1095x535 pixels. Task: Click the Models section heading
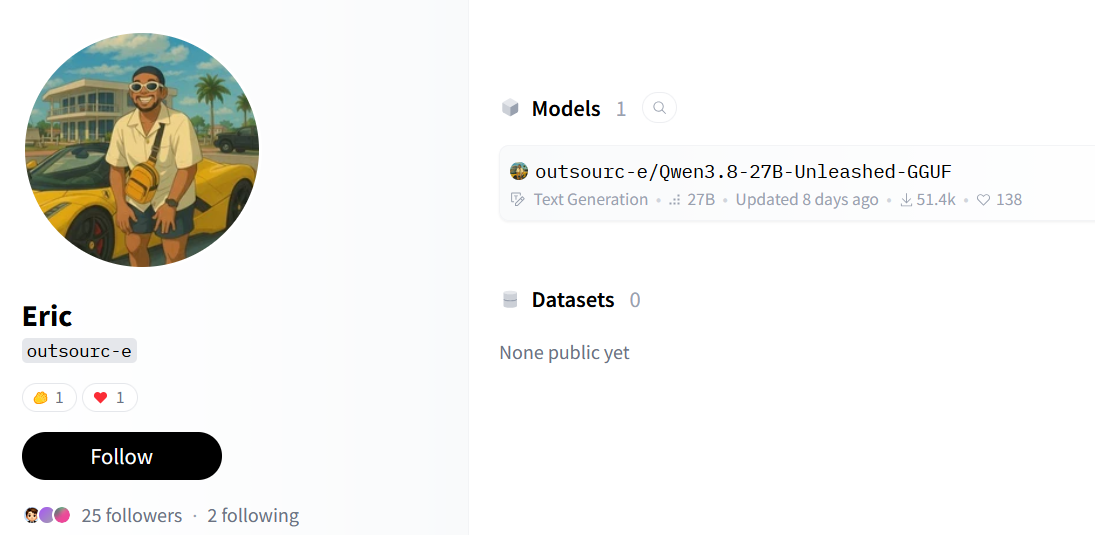coord(566,108)
